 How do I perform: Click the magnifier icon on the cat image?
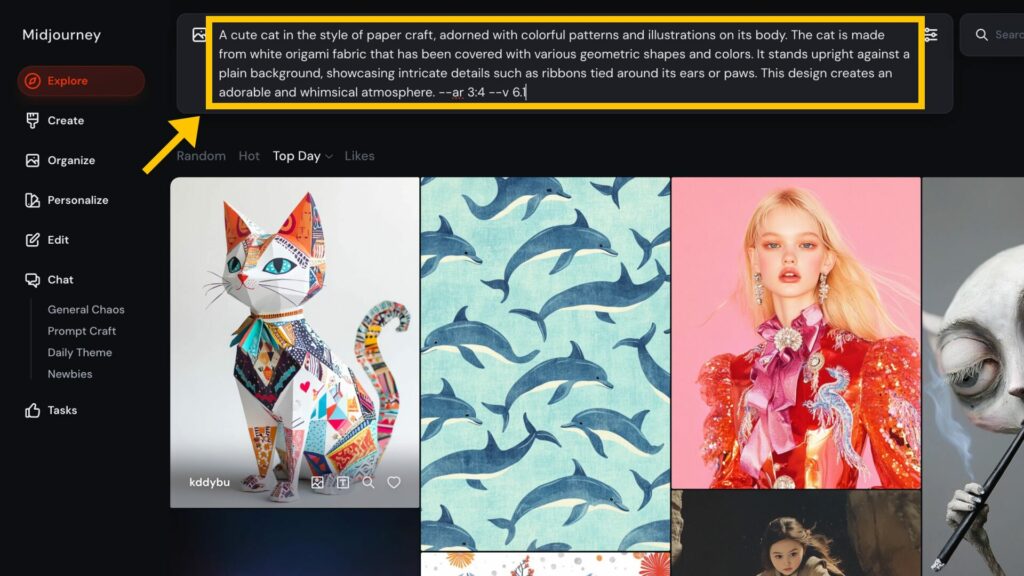[x=368, y=482]
